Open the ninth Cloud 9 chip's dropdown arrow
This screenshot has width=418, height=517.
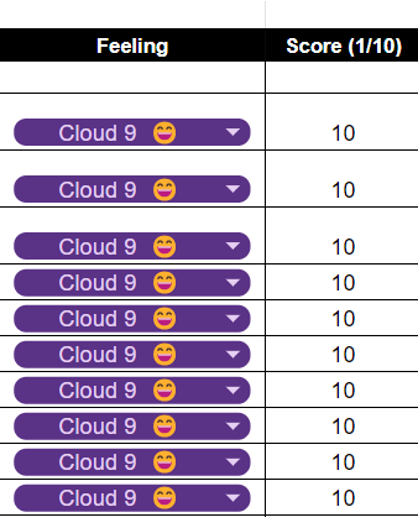click(233, 462)
